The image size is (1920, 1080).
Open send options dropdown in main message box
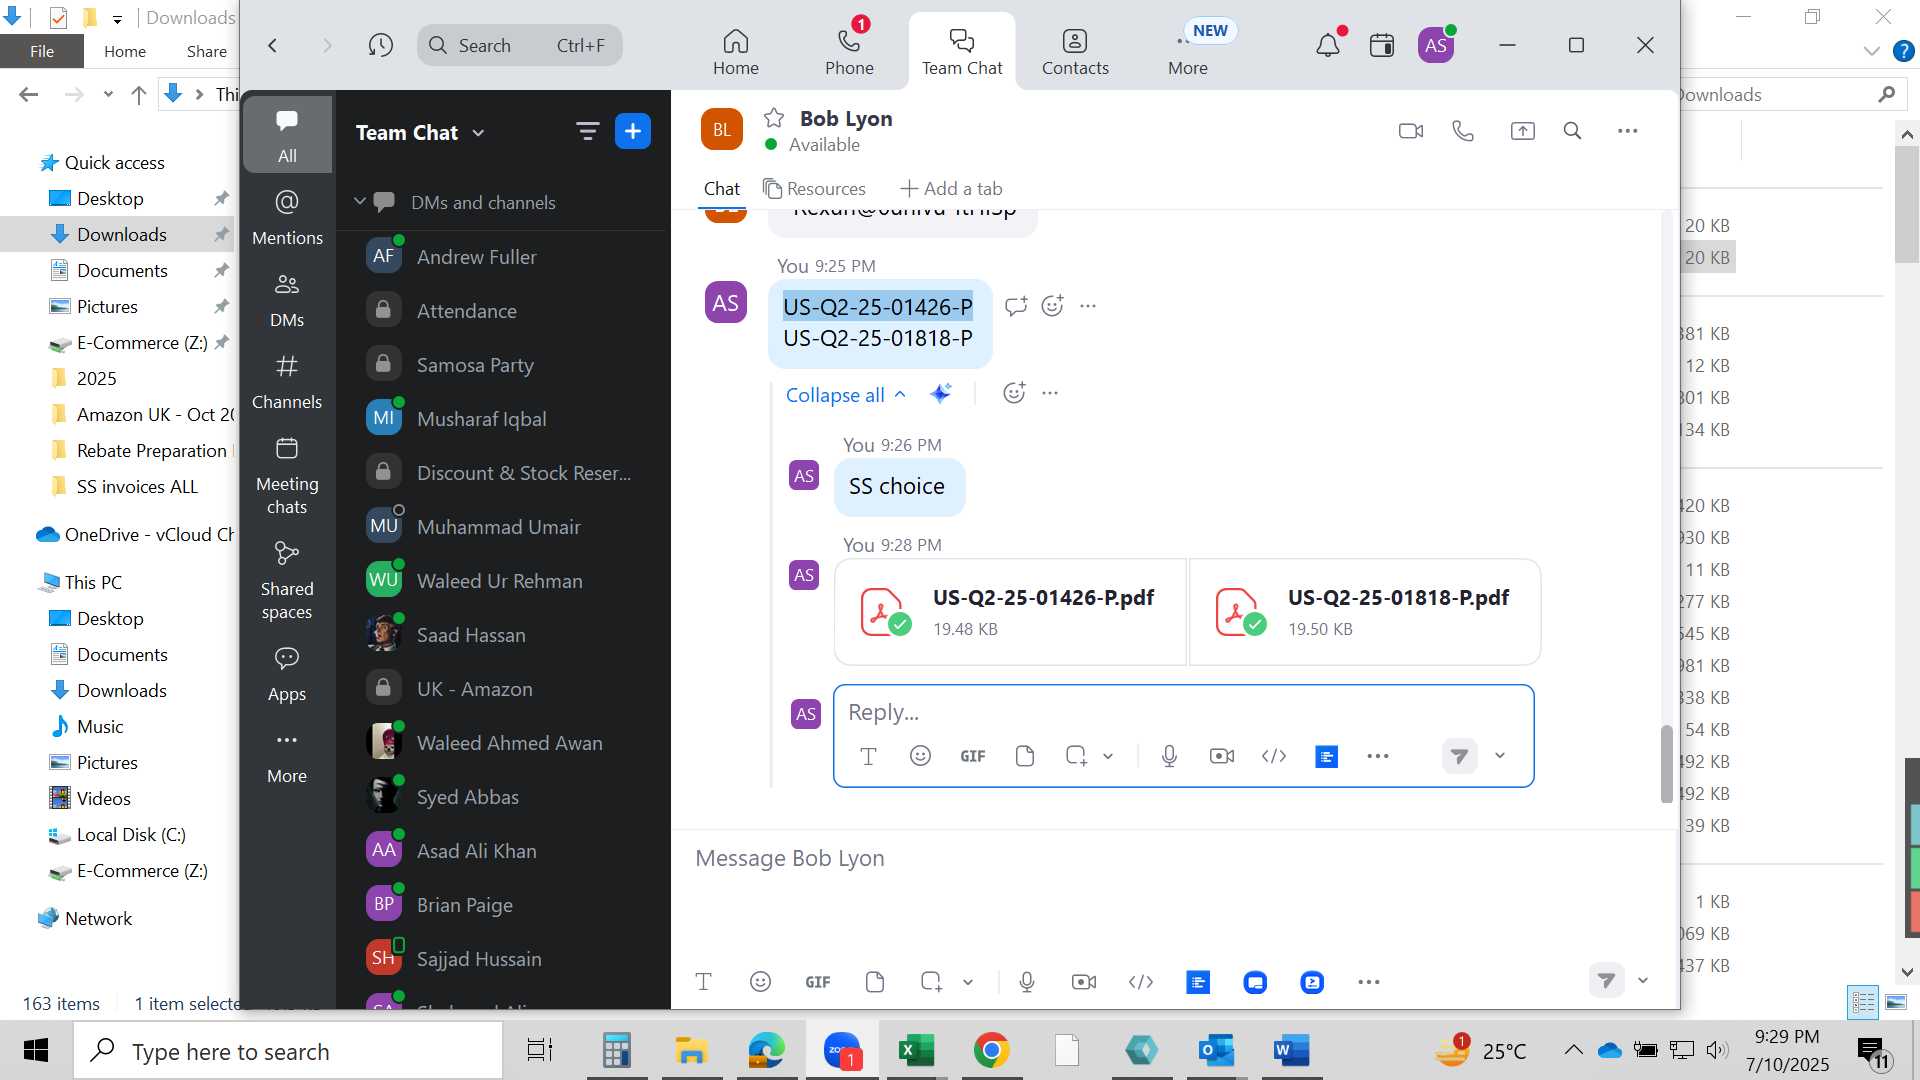click(x=1643, y=981)
